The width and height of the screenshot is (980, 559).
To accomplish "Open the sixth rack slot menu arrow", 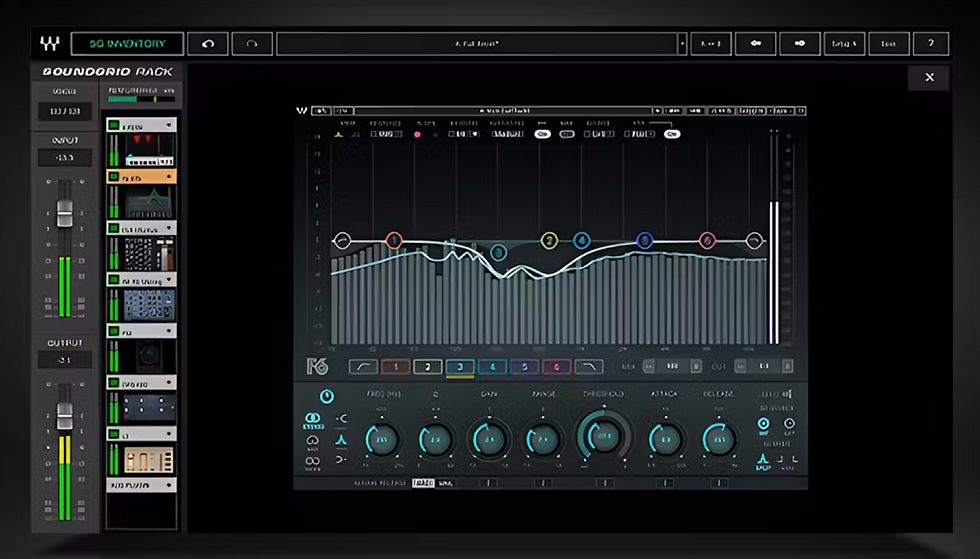I will coord(169,382).
